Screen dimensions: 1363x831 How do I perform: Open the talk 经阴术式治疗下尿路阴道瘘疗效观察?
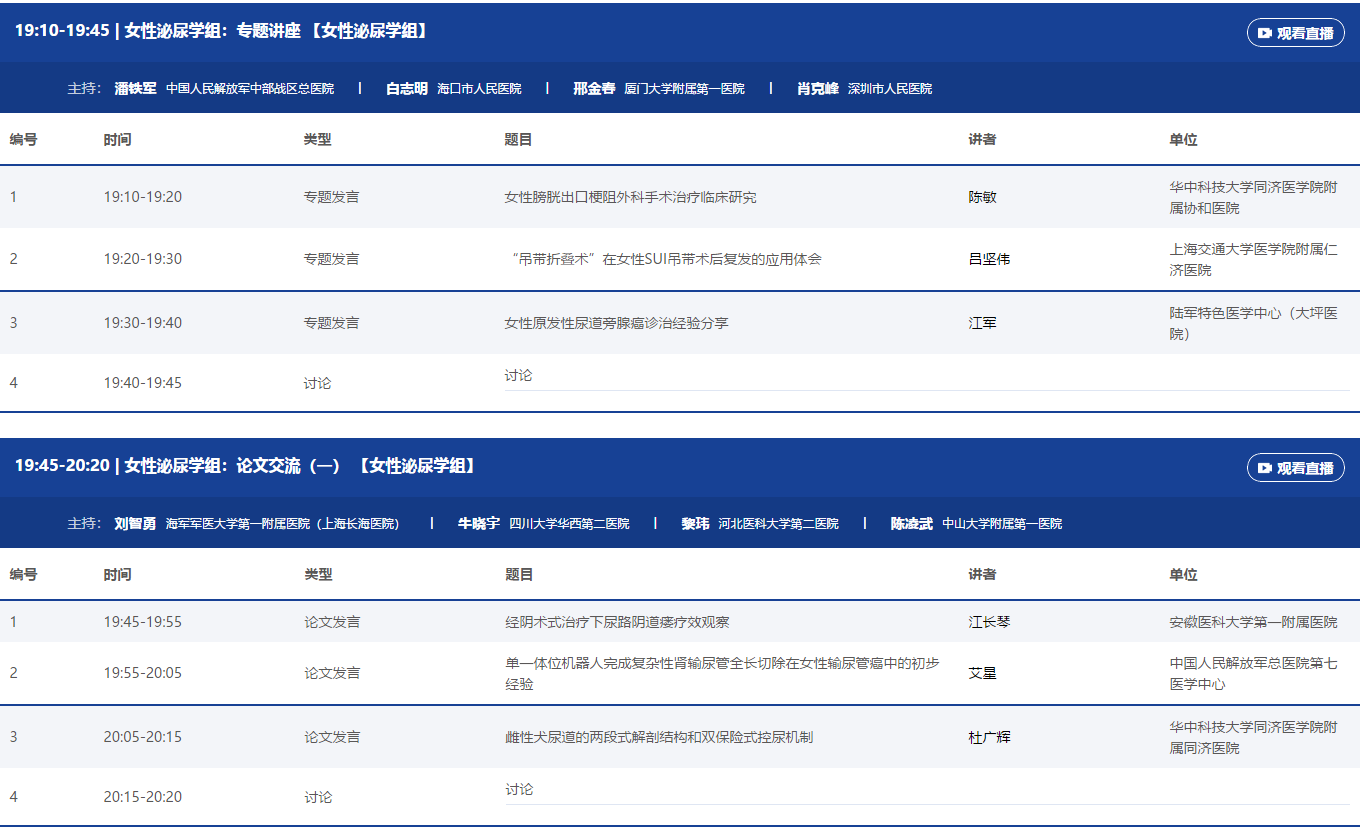(x=617, y=622)
